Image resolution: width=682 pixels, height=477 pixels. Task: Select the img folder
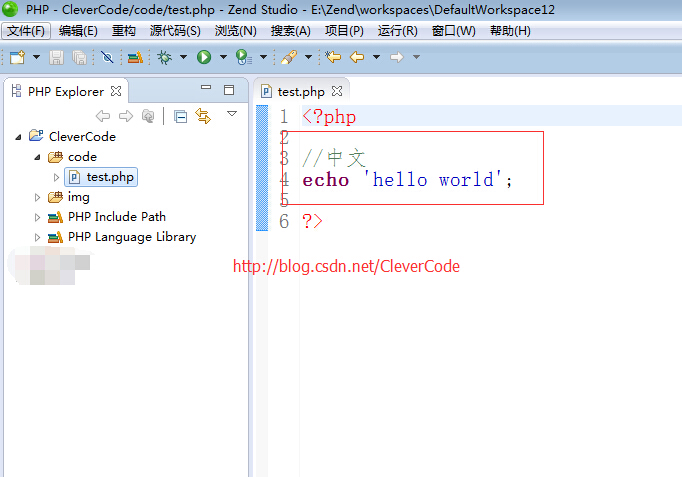point(78,197)
